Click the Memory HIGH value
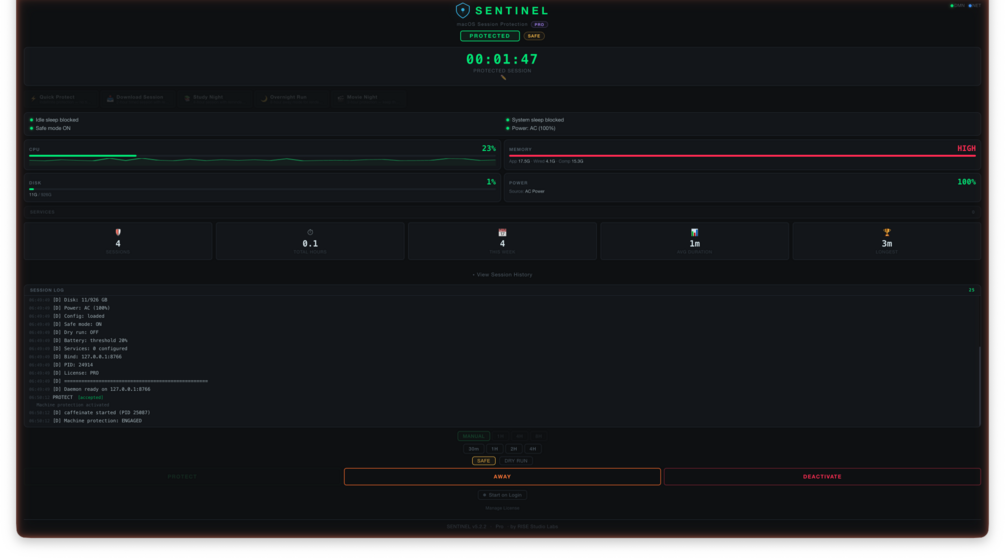Viewport: 1005px width, 558px height. coord(966,149)
